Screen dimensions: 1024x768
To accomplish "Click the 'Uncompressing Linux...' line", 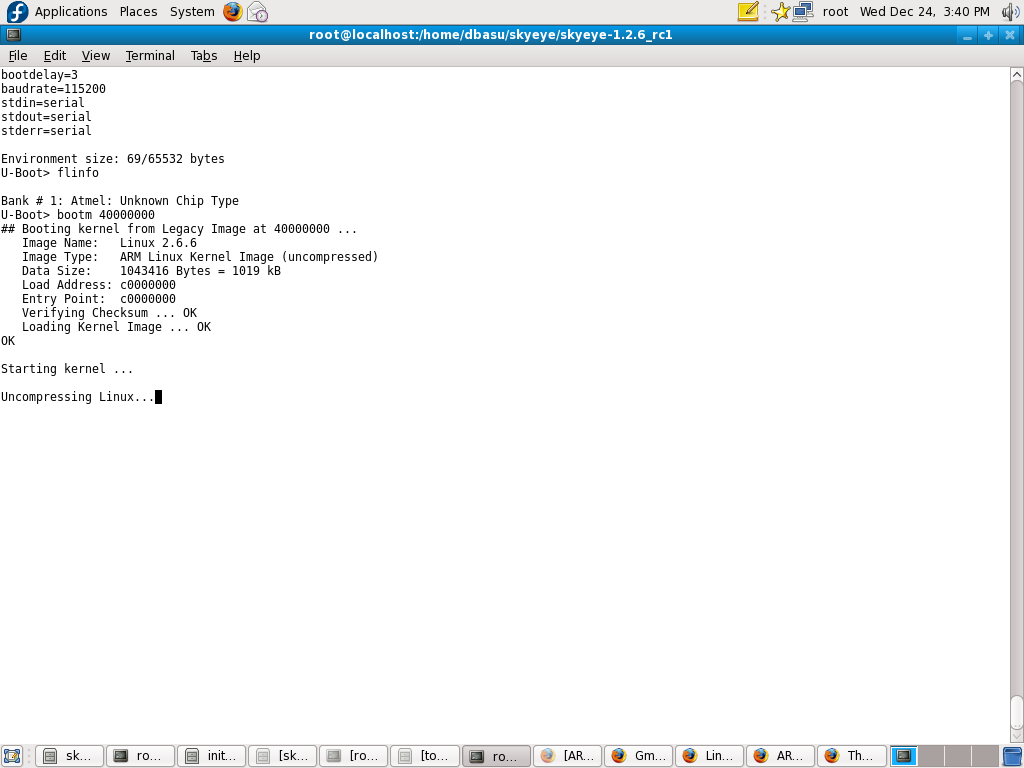I will tap(78, 397).
